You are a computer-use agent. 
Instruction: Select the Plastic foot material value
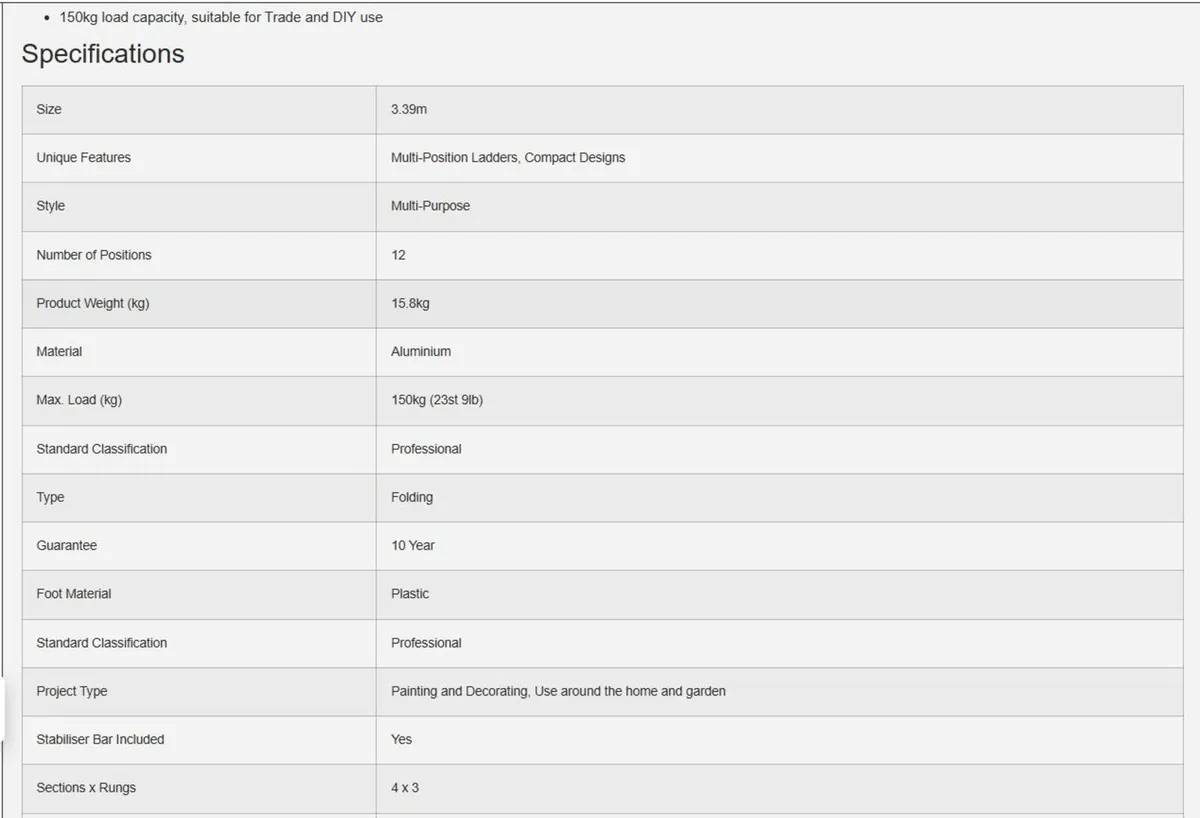[410, 594]
